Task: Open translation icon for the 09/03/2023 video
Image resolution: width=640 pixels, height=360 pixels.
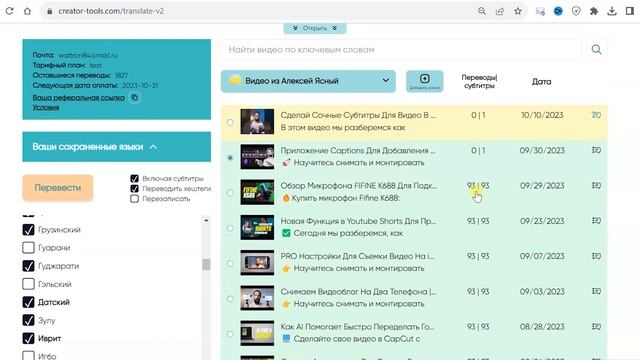Action: (x=596, y=291)
